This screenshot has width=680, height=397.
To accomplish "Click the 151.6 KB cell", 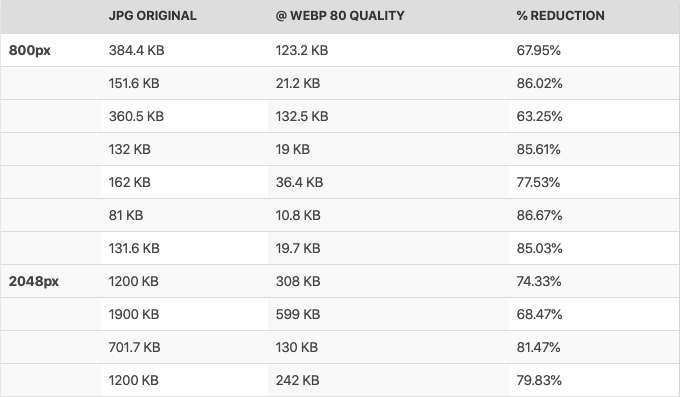I will (x=184, y=83).
